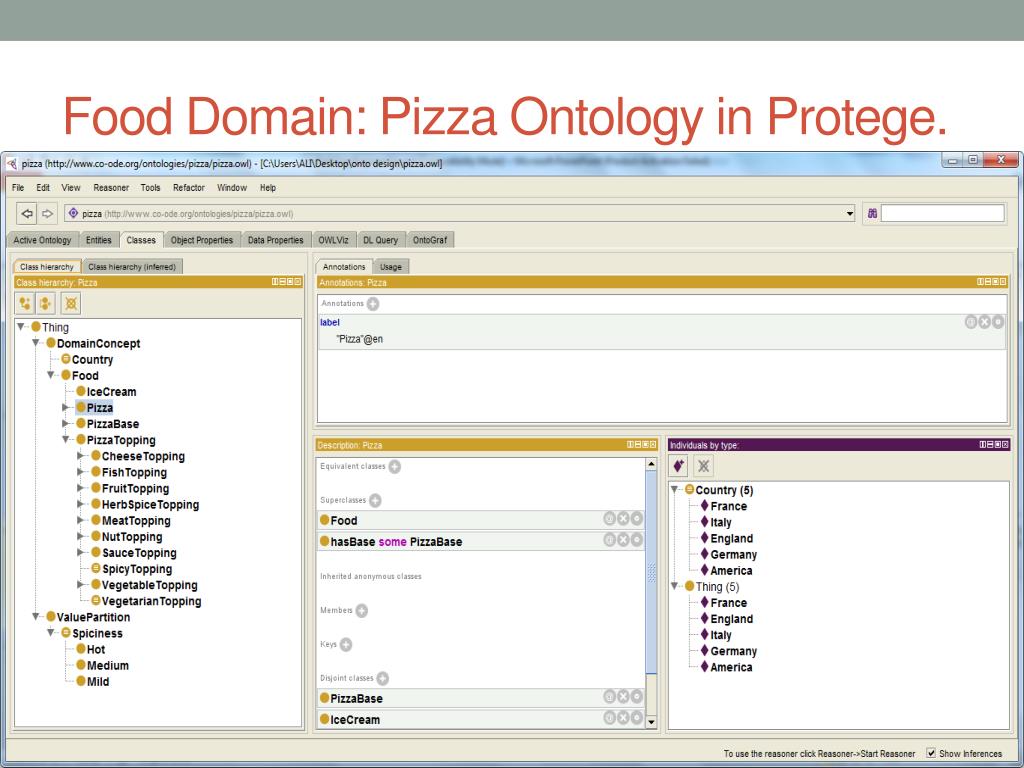Switch to the Object Properties tab
Image resolution: width=1024 pixels, height=768 pixels.
202,240
